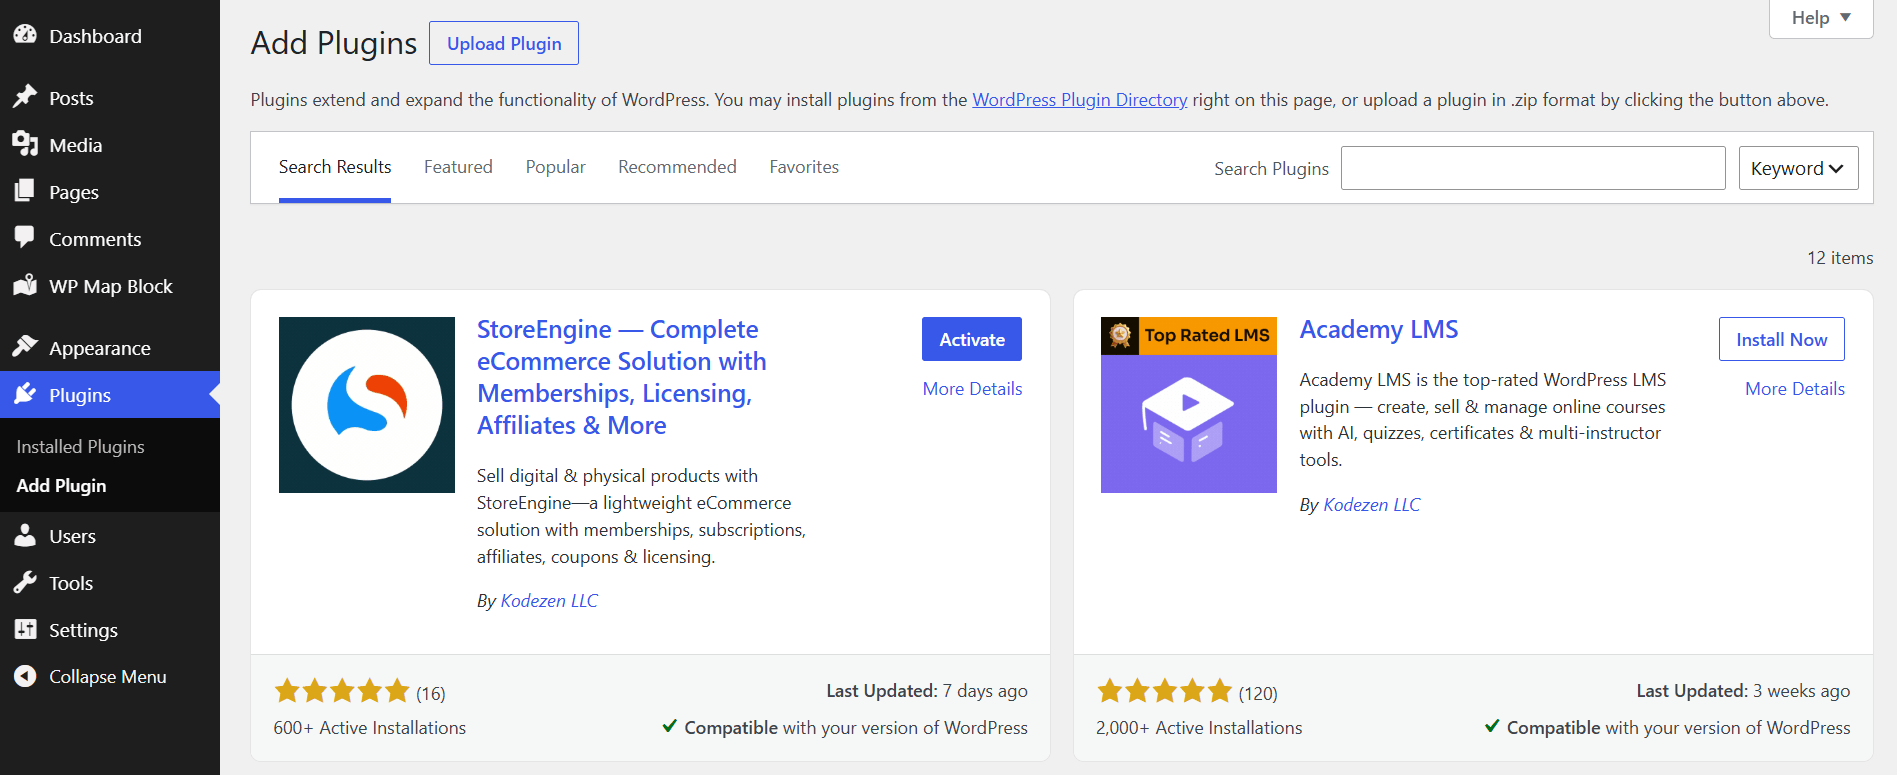This screenshot has width=1897, height=775.
Task: Open the WordPress Plugin Directory link
Action: [1080, 100]
